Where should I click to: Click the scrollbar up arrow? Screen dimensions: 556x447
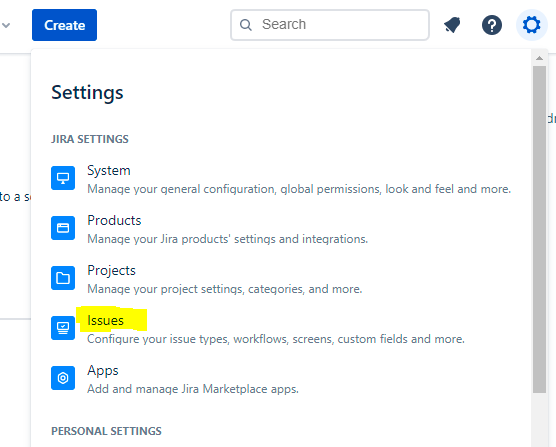coord(539,58)
